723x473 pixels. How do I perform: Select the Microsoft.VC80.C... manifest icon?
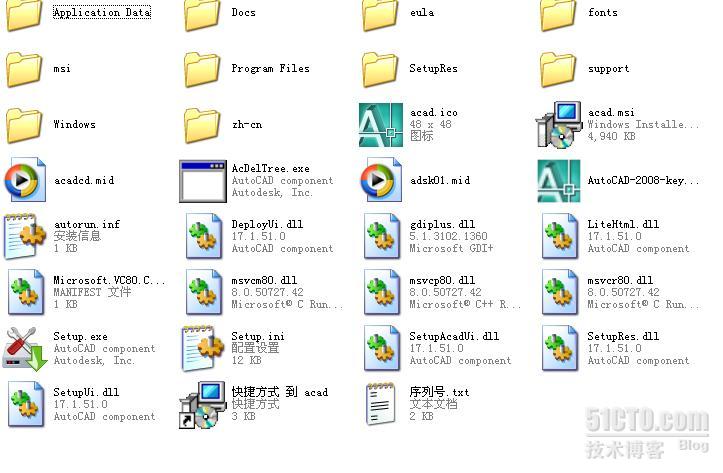(x=25, y=292)
